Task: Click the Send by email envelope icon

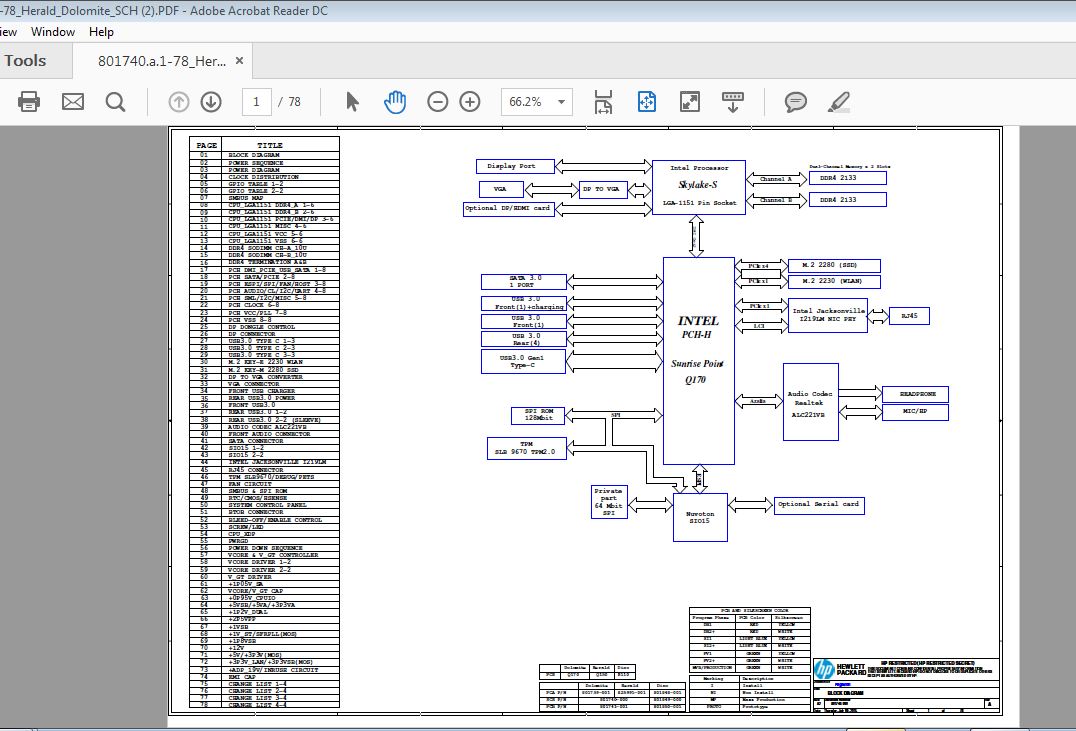Action: coord(73,102)
